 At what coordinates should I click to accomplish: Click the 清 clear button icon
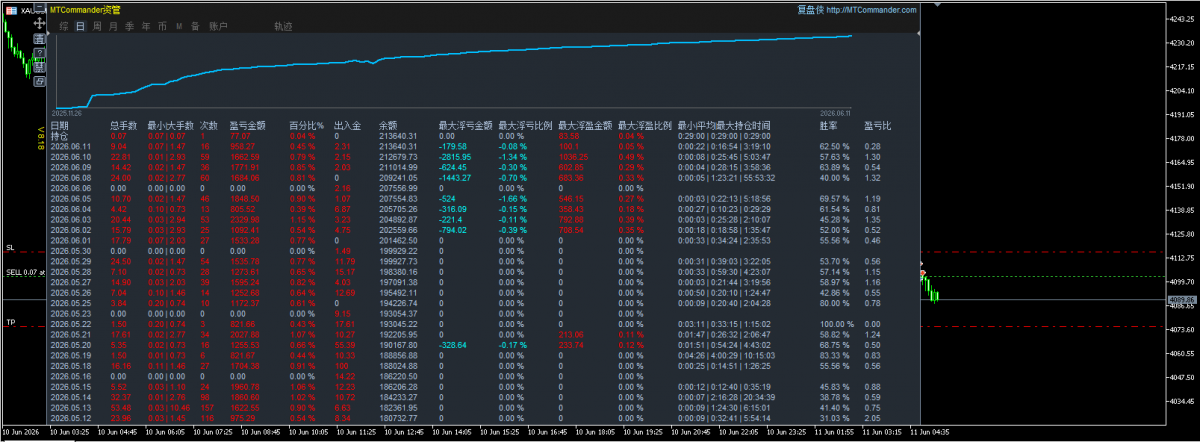(x=39, y=39)
